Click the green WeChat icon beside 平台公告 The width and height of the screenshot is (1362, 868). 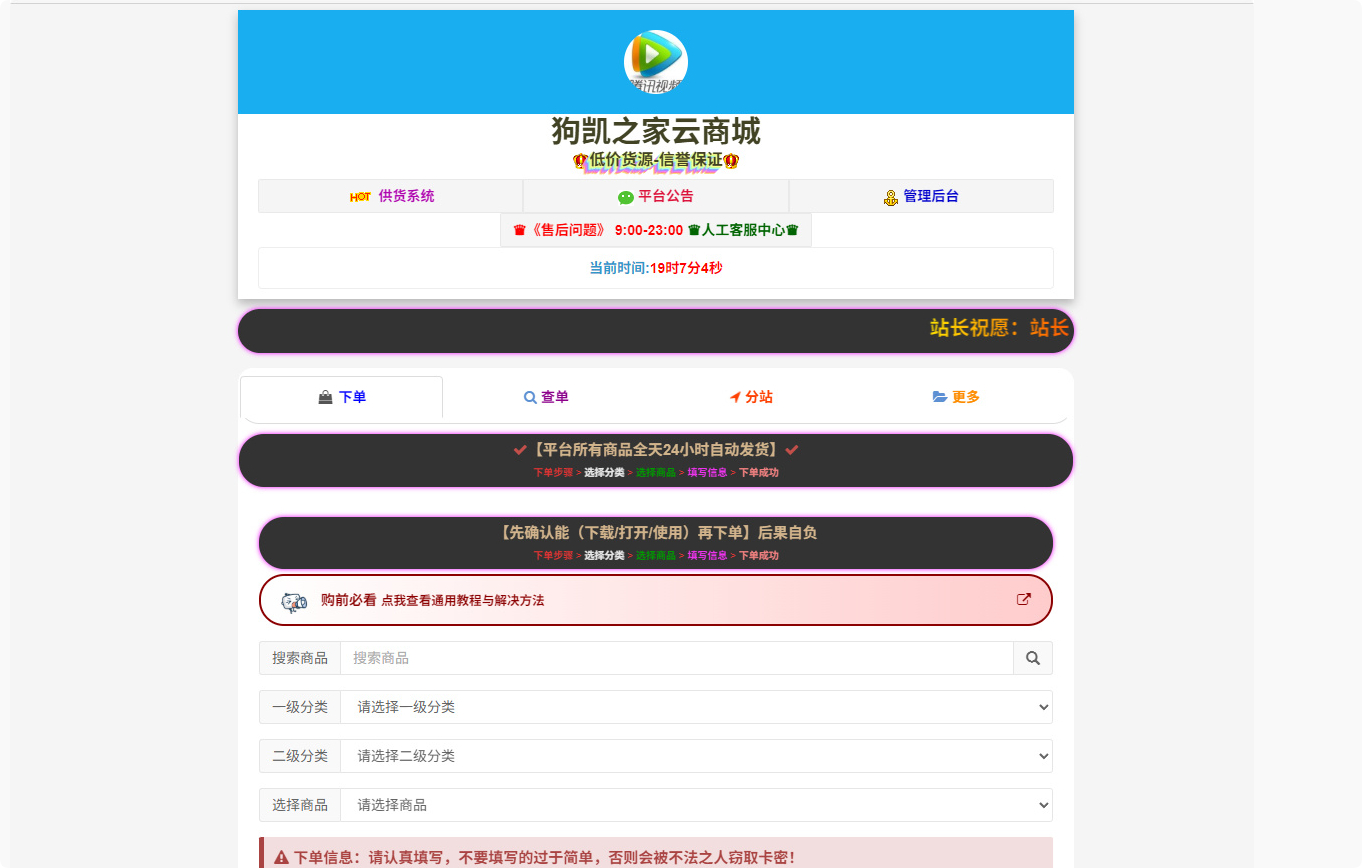pos(626,197)
